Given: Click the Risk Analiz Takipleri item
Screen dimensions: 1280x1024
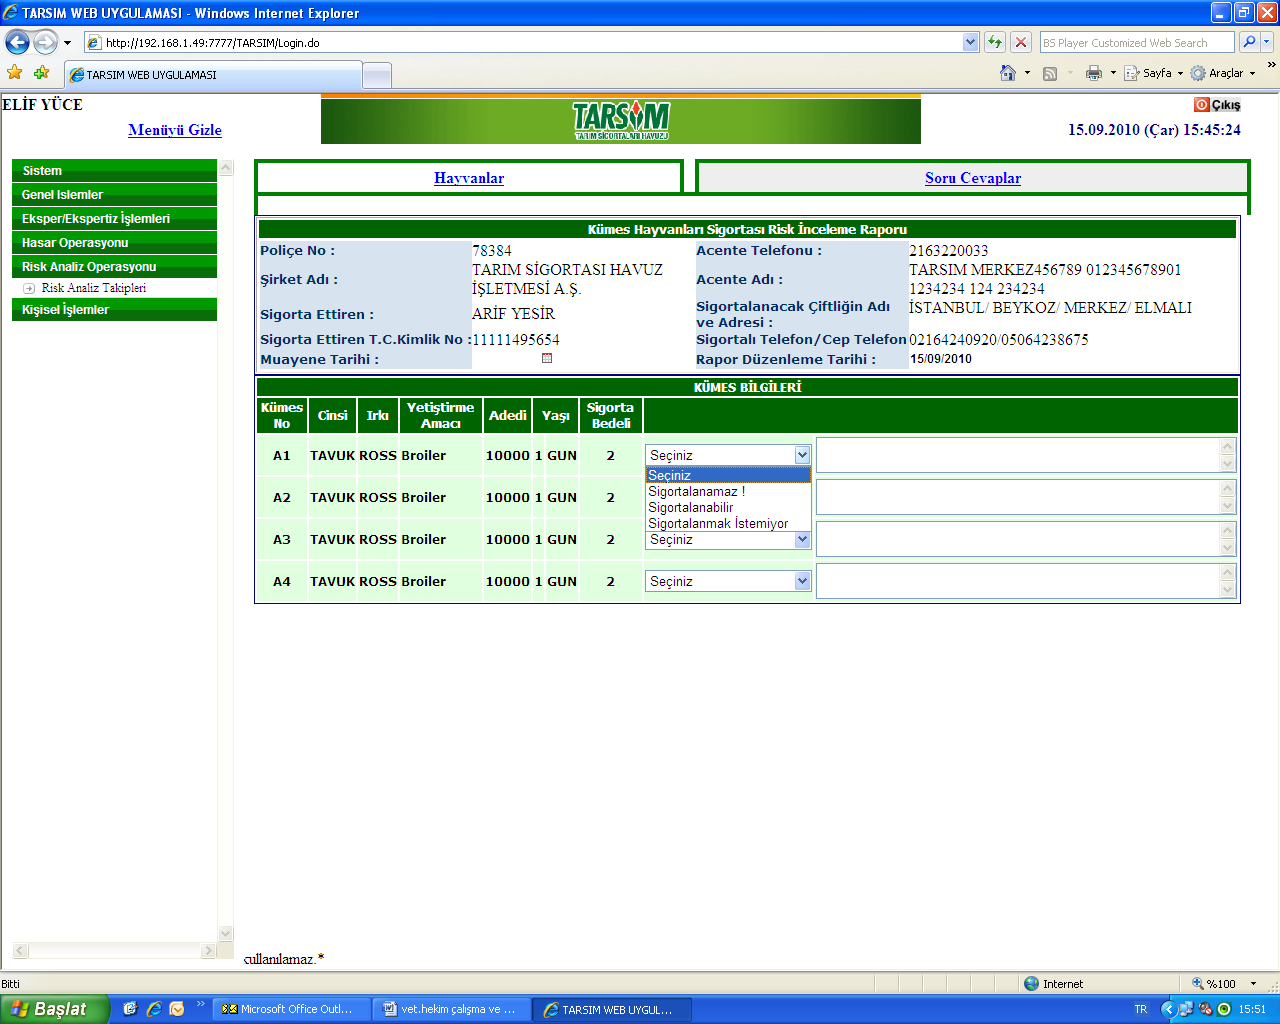Looking at the screenshot, I should (x=94, y=288).
